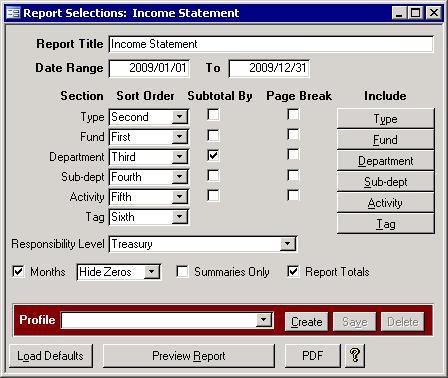Minimize the Report Selections window

tap(399, 13)
